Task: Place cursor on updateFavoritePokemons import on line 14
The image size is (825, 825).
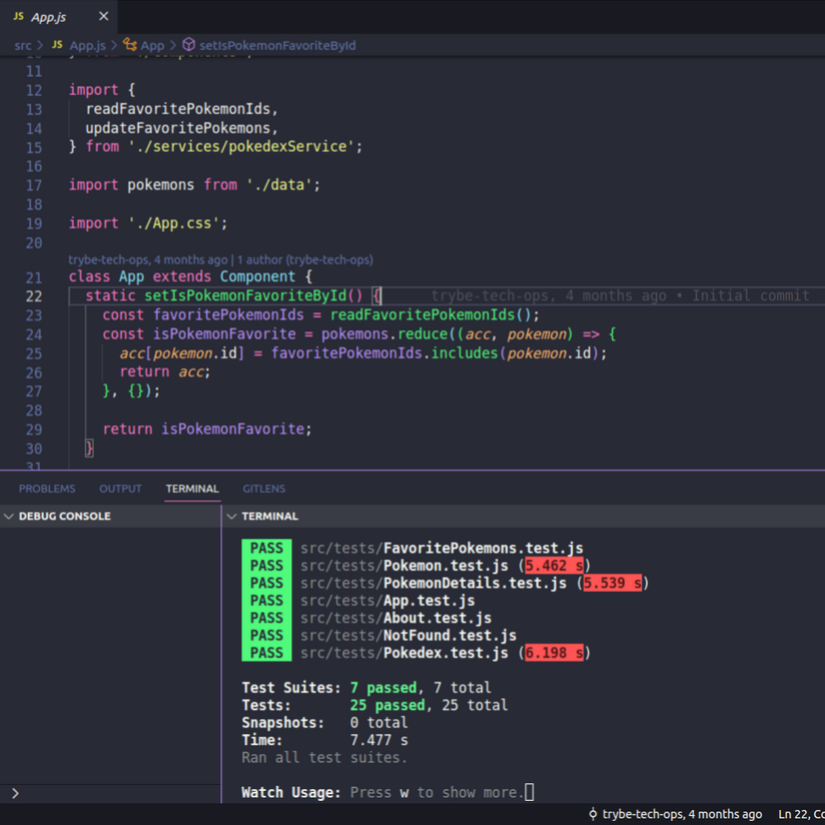Action: 178,128
